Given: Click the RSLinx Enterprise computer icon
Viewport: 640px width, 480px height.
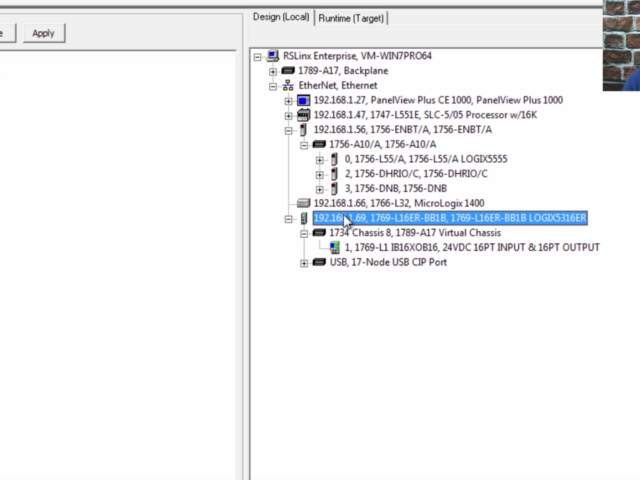Looking at the screenshot, I should click(x=273, y=56).
